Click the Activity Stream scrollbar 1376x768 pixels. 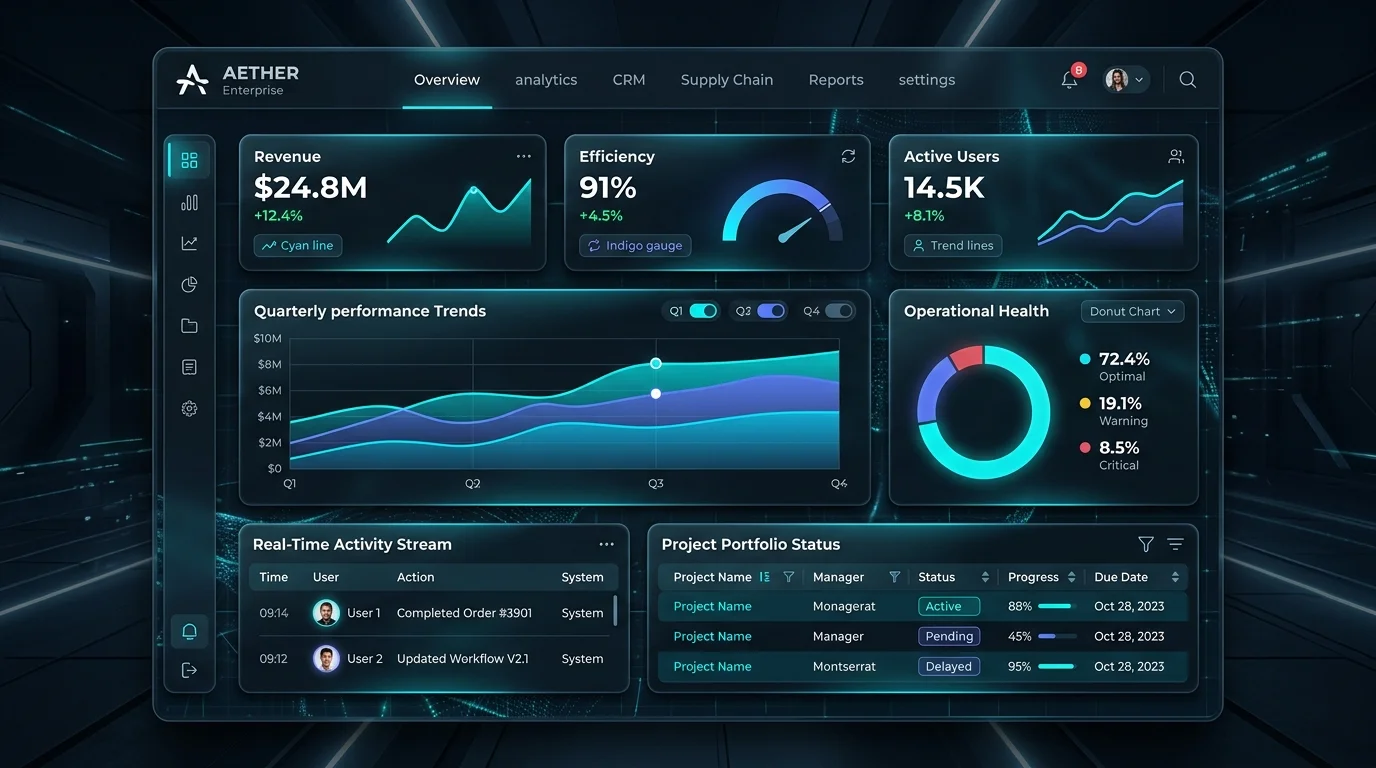(615, 610)
